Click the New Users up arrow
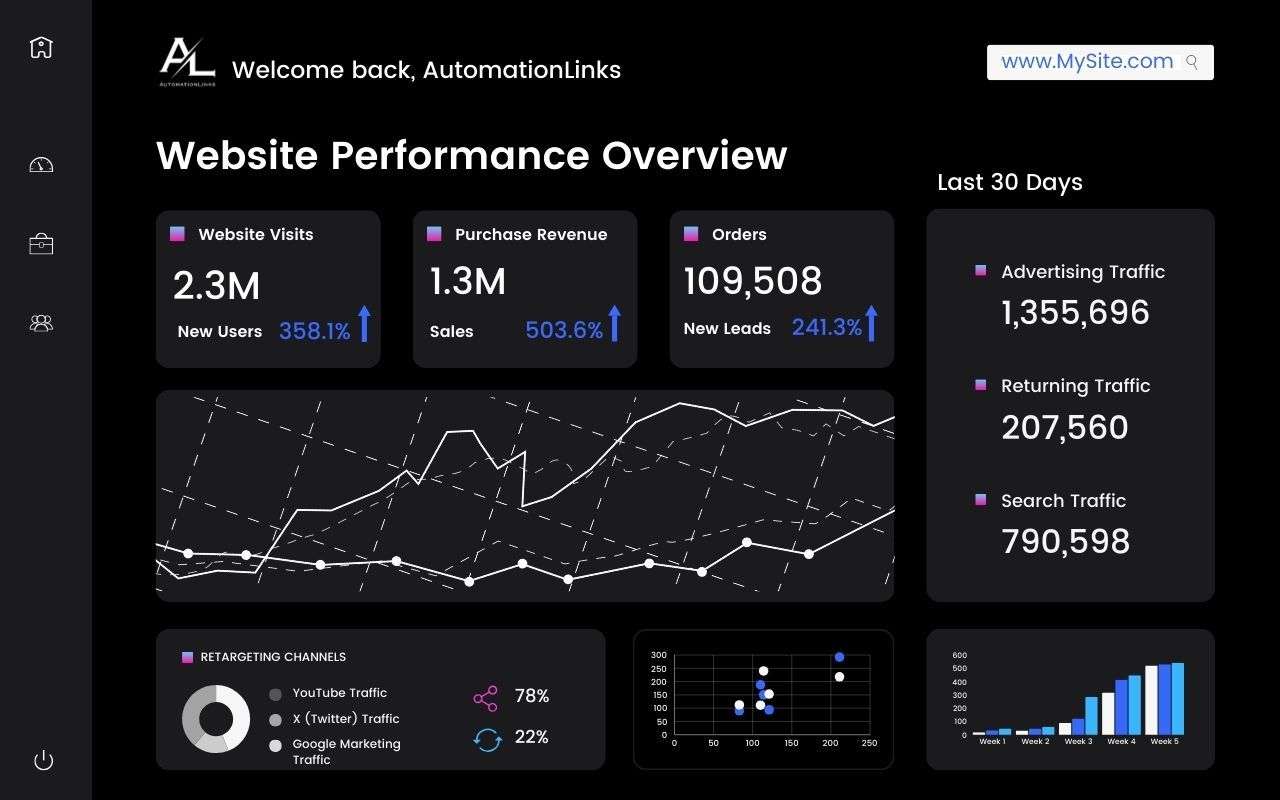The height and width of the screenshot is (800, 1280). click(364, 324)
